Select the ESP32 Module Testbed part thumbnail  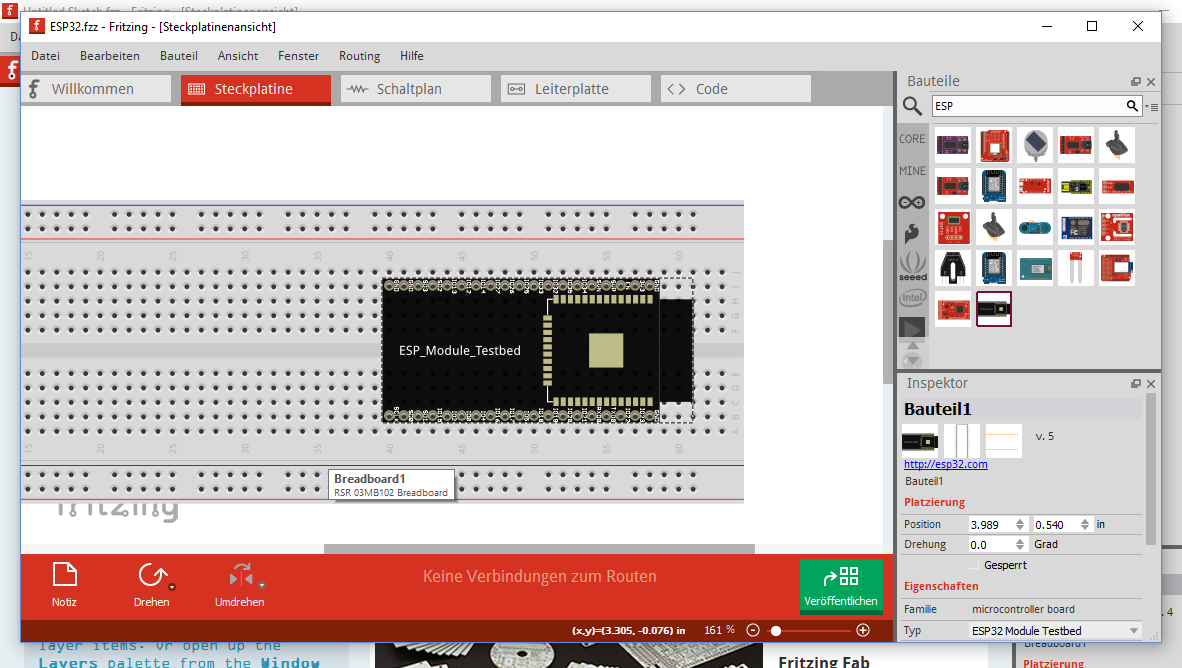pyautogui.click(x=993, y=309)
